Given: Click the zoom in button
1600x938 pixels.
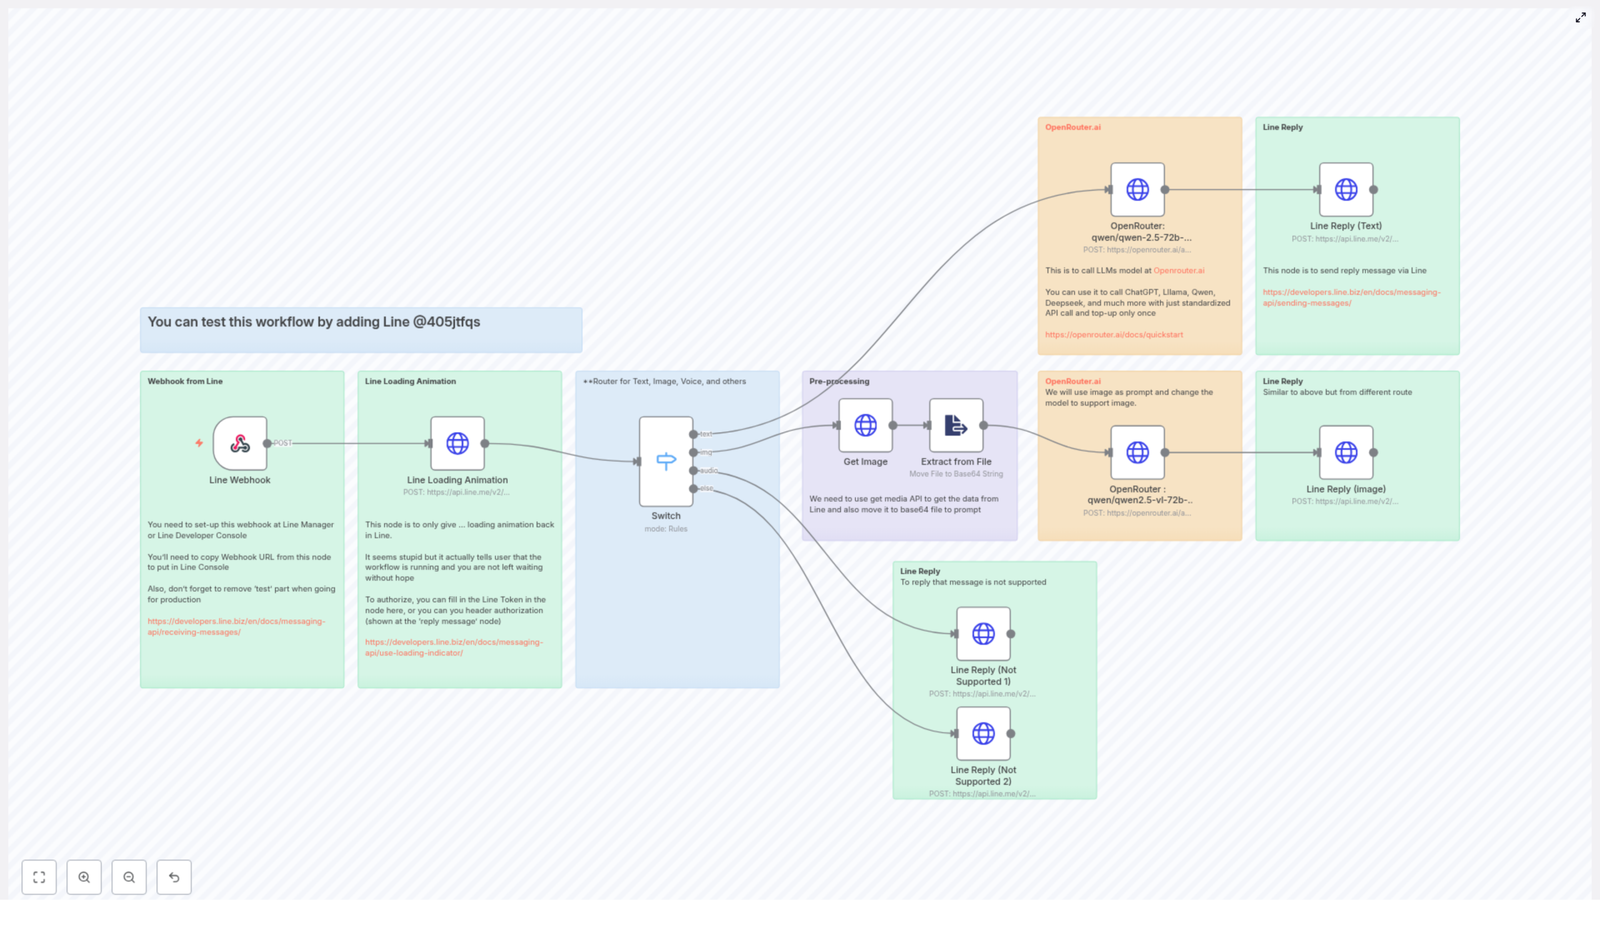Looking at the screenshot, I should coord(84,877).
